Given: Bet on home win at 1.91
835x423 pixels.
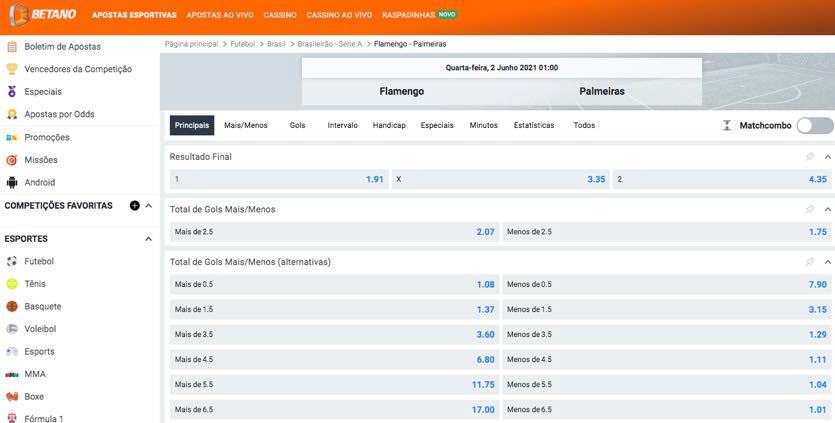Looking at the screenshot, I should click(280, 180).
